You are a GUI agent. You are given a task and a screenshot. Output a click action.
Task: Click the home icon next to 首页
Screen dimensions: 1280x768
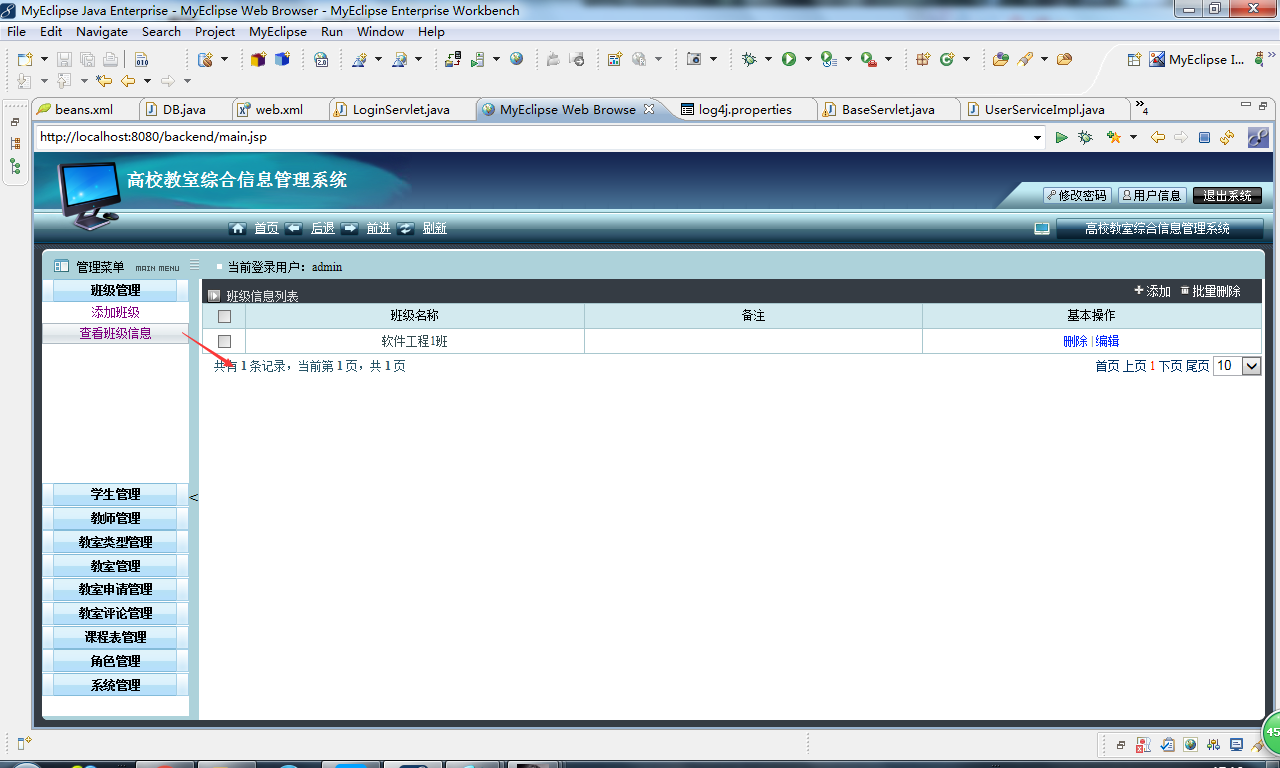(x=238, y=228)
